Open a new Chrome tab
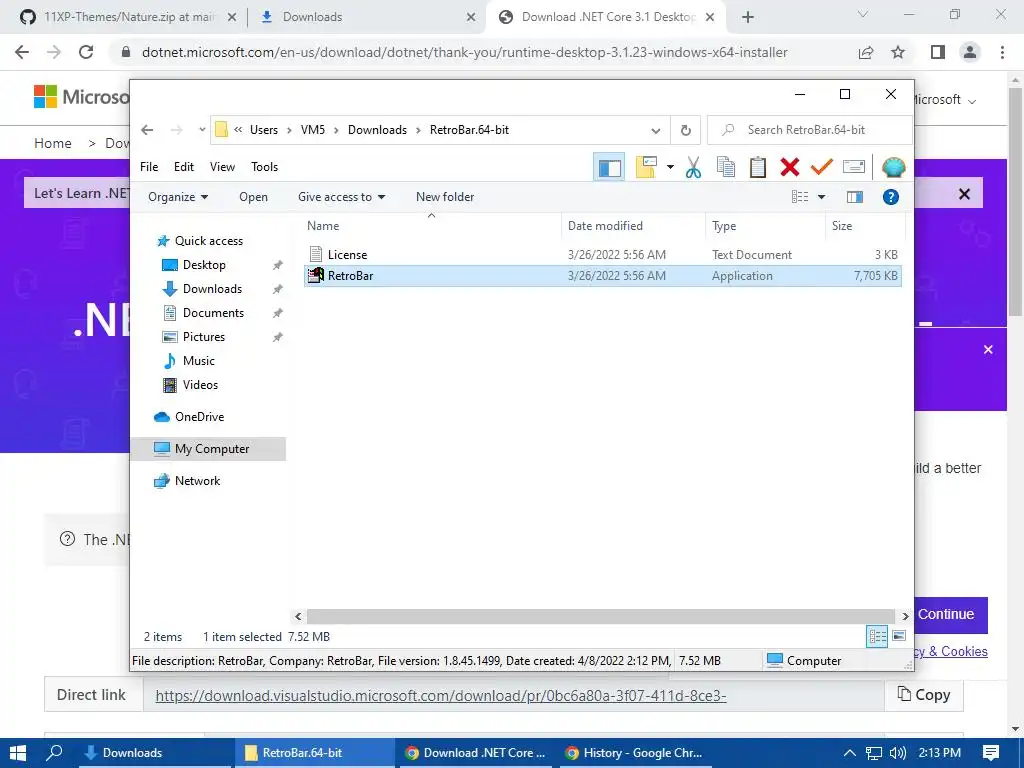Viewport: 1024px width, 768px height. tap(748, 17)
